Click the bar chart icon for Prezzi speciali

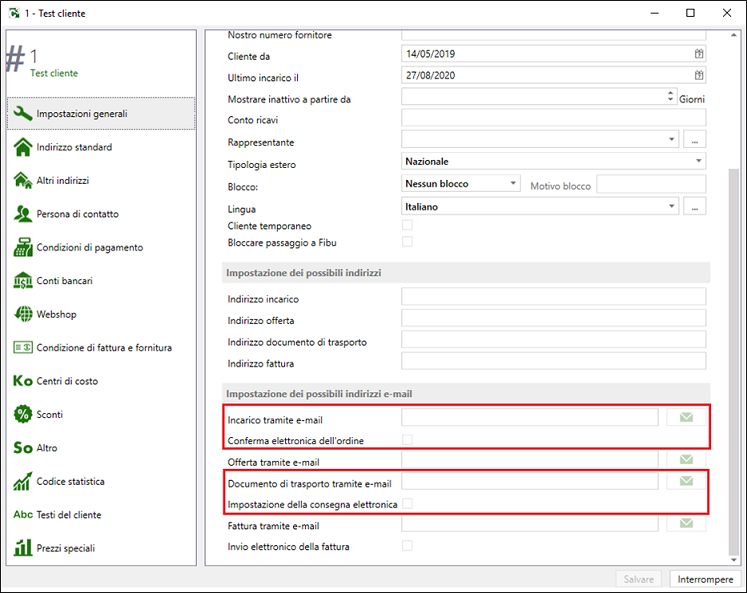(x=22, y=548)
